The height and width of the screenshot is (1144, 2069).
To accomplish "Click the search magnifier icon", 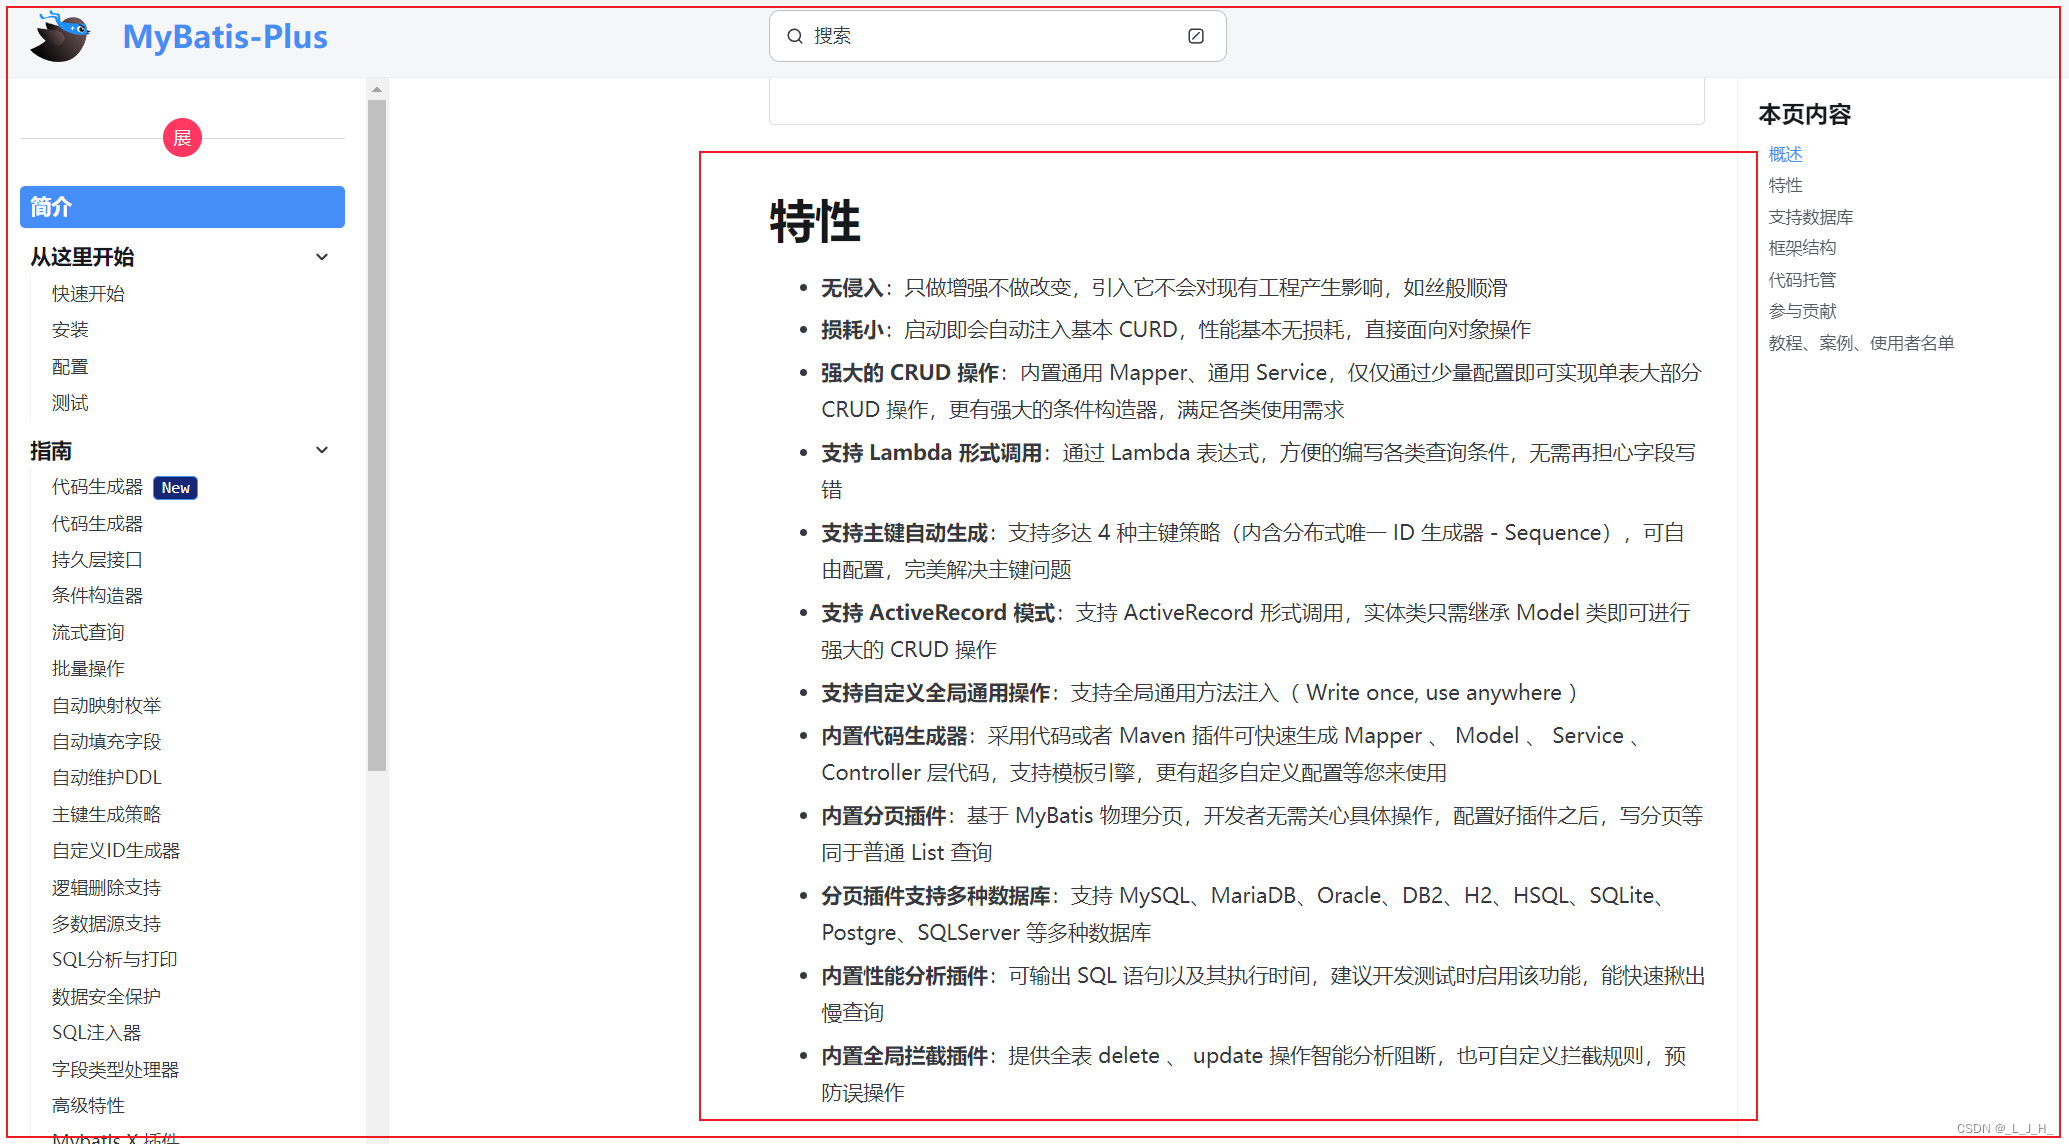I will click(x=795, y=36).
